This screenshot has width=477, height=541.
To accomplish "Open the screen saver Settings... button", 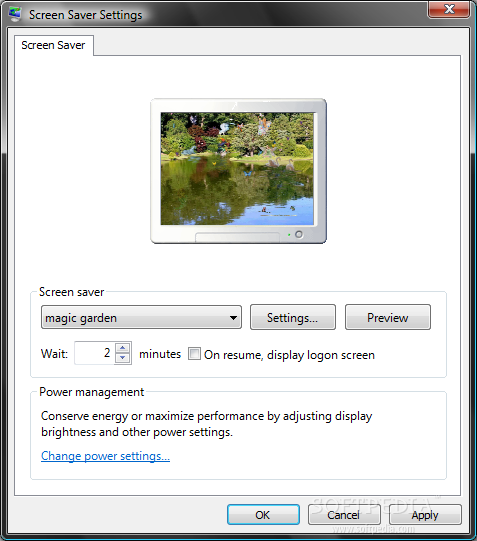I will coord(292,317).
